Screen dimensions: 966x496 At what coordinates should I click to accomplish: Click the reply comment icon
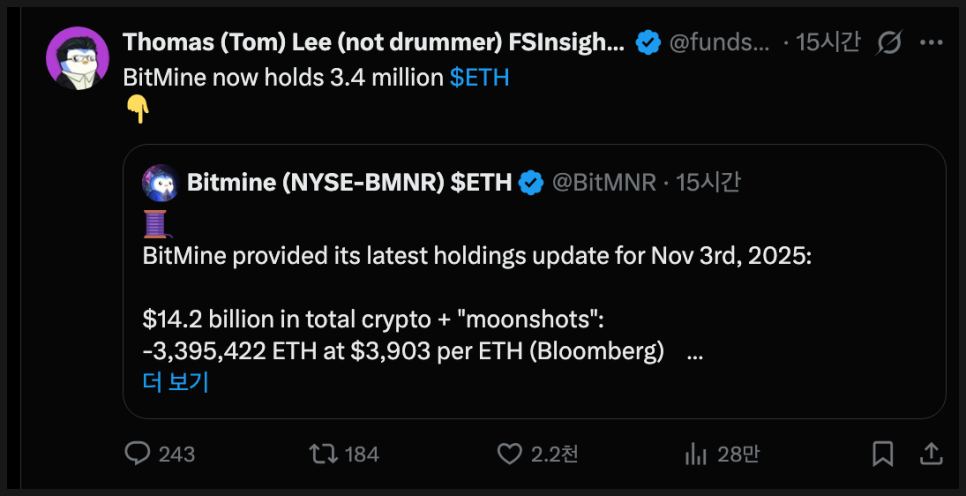coord(138,454)
